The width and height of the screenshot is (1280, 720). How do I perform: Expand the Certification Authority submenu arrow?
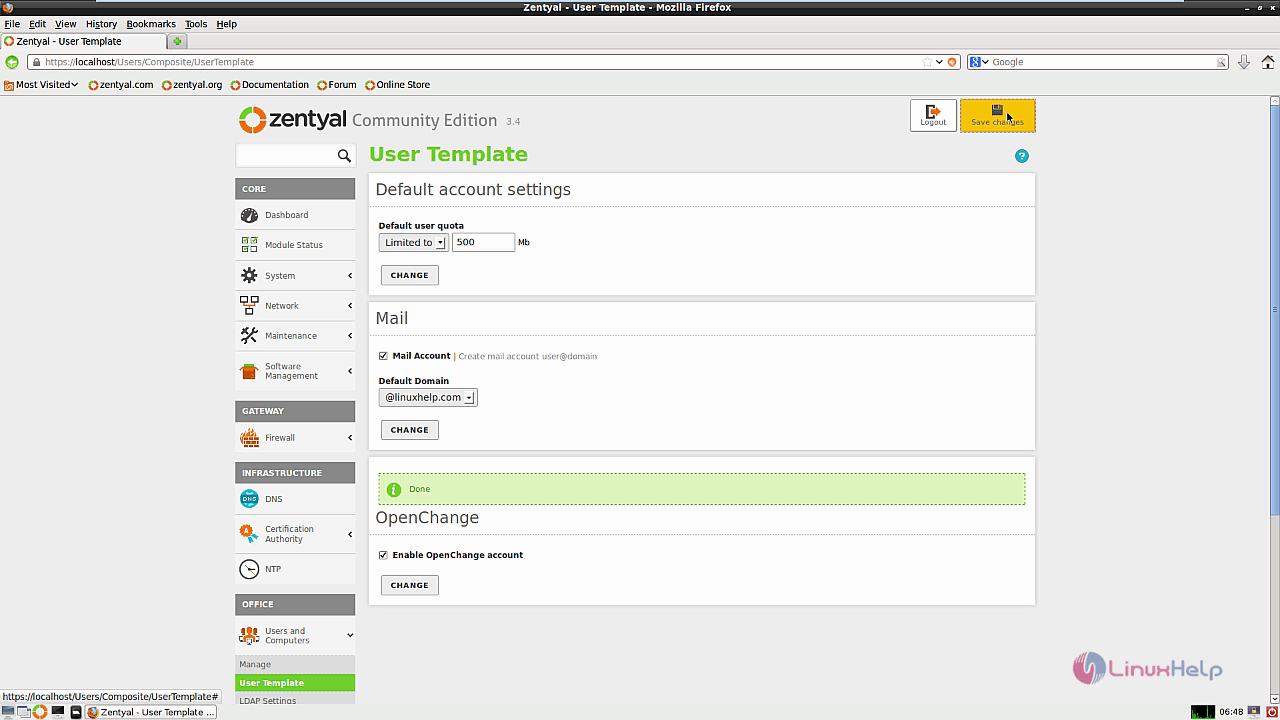pyautogui.click(x=350, y=534)
